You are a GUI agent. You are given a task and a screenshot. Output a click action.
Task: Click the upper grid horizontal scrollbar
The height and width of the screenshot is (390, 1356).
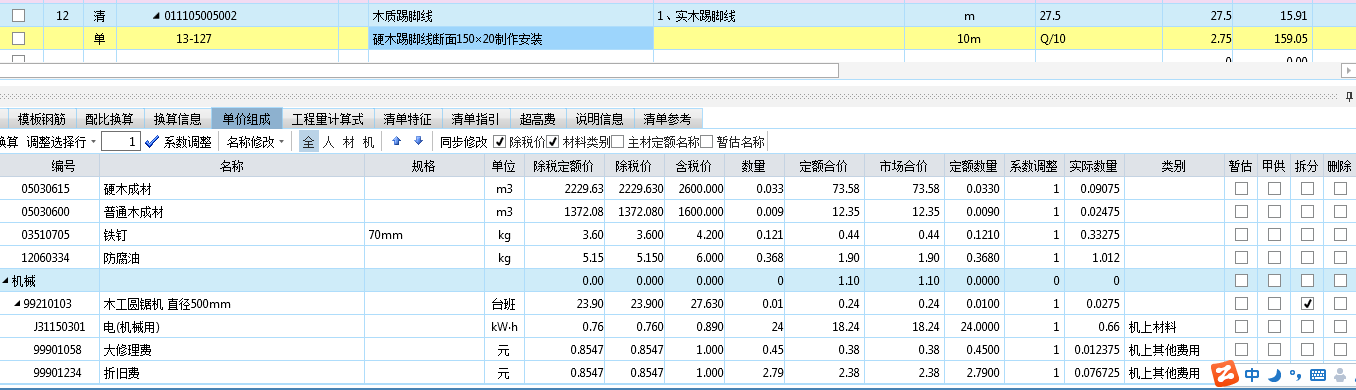419,70
